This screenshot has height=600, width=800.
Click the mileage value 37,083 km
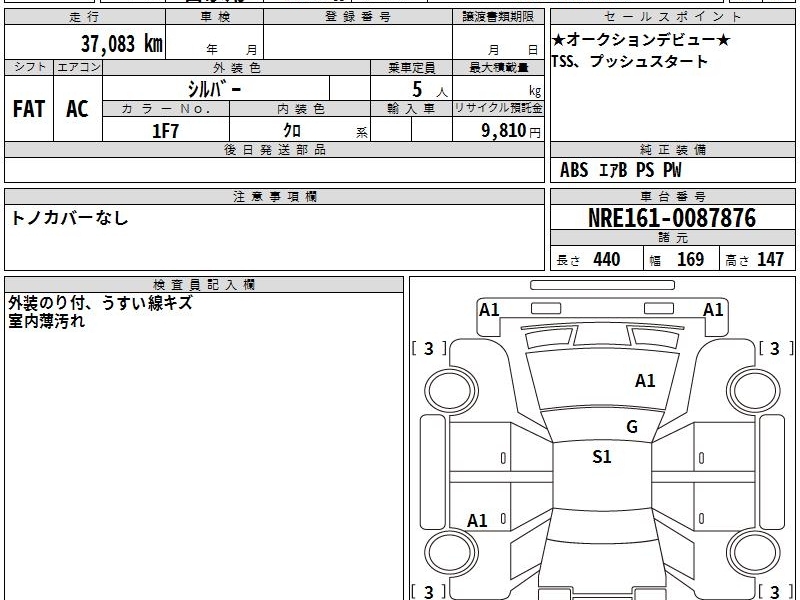click(121, 44)
